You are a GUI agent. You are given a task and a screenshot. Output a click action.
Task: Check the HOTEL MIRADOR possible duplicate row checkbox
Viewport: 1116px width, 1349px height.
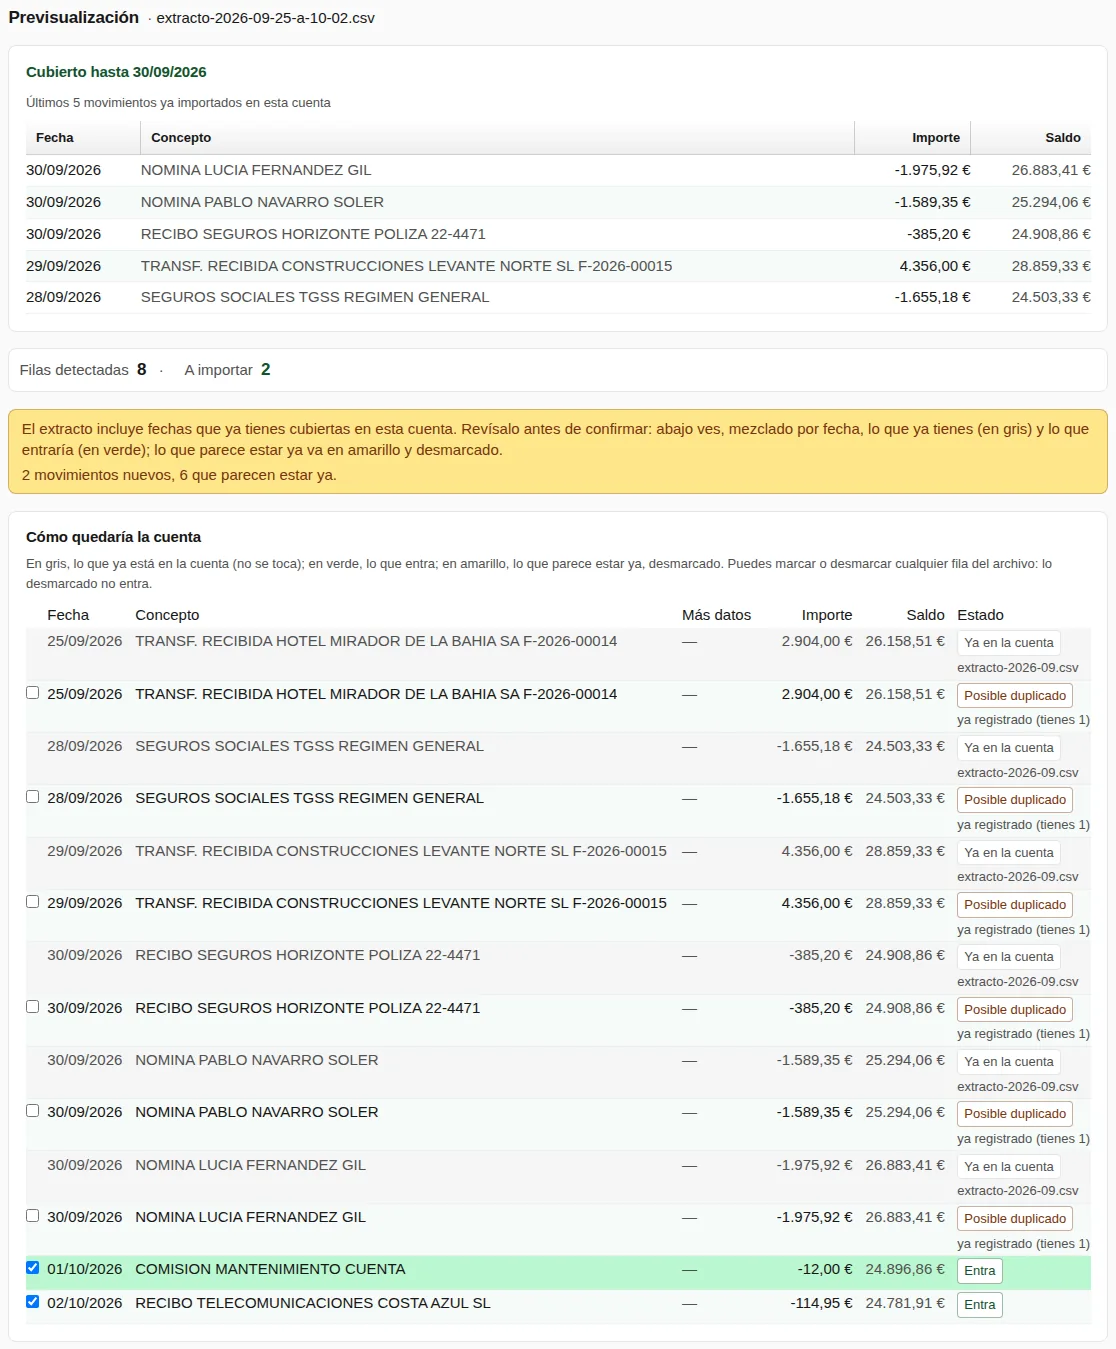click(x=33, y=693)
